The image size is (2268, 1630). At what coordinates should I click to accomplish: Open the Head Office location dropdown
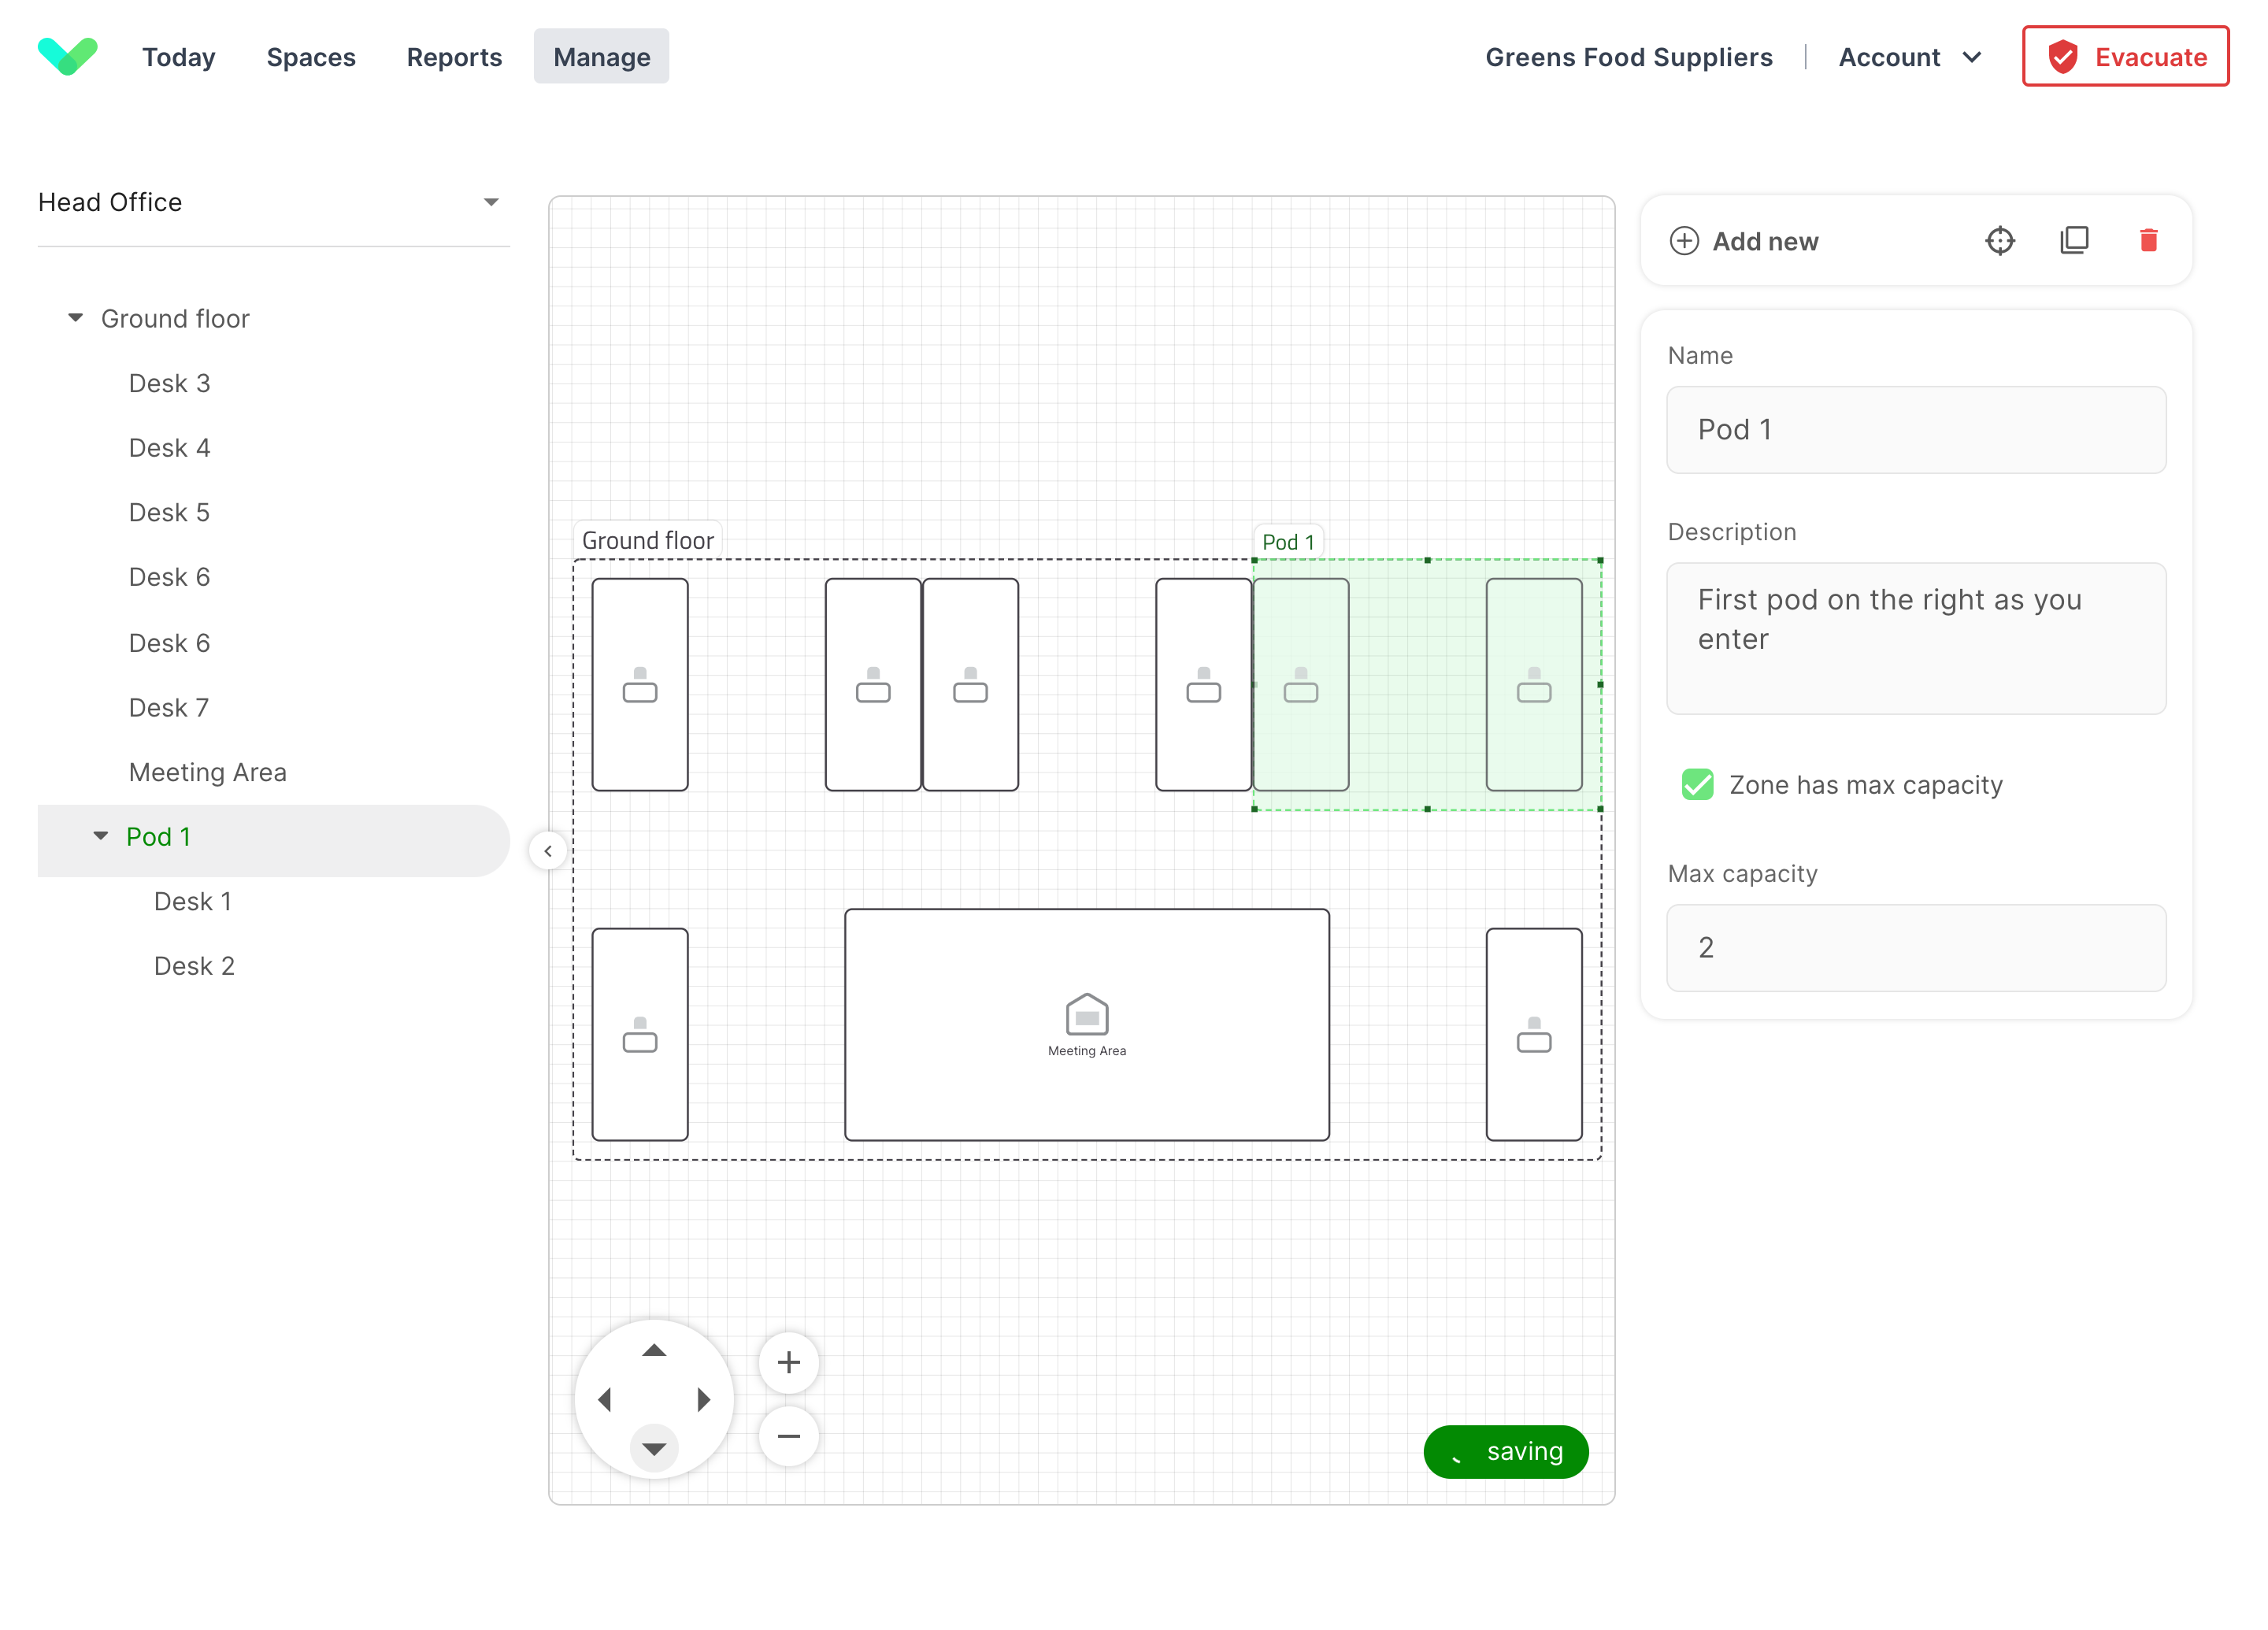[273, 202]
